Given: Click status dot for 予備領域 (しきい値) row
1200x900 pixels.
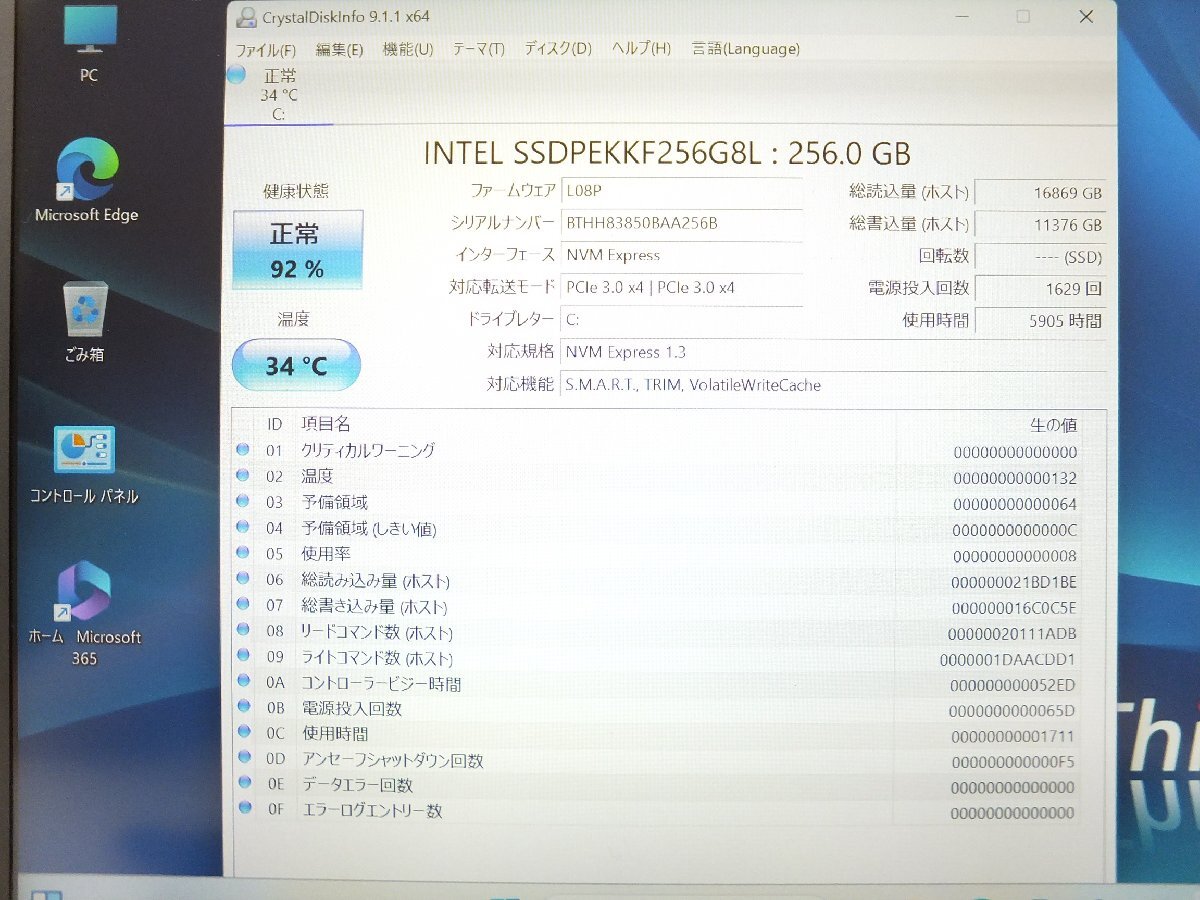Looking at the screenshot, I should point(242,528).
